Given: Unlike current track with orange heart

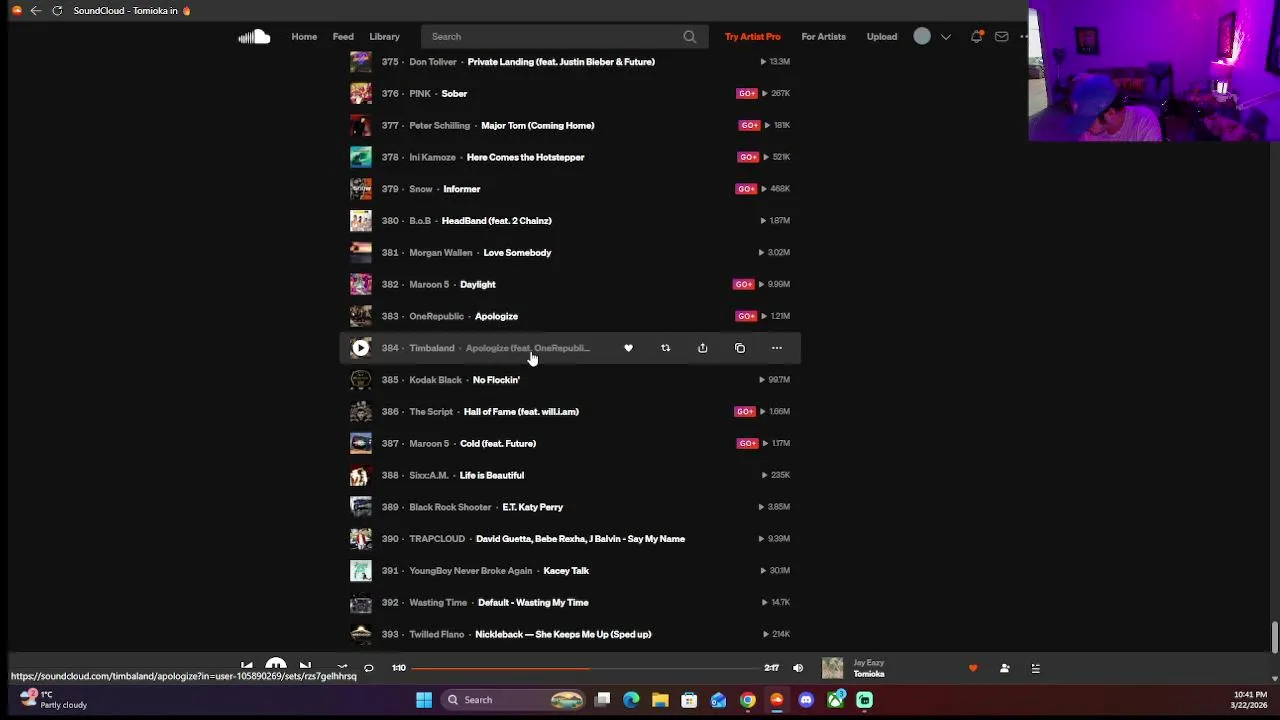Looking at the screenshot, I should [x=973, y=668].
